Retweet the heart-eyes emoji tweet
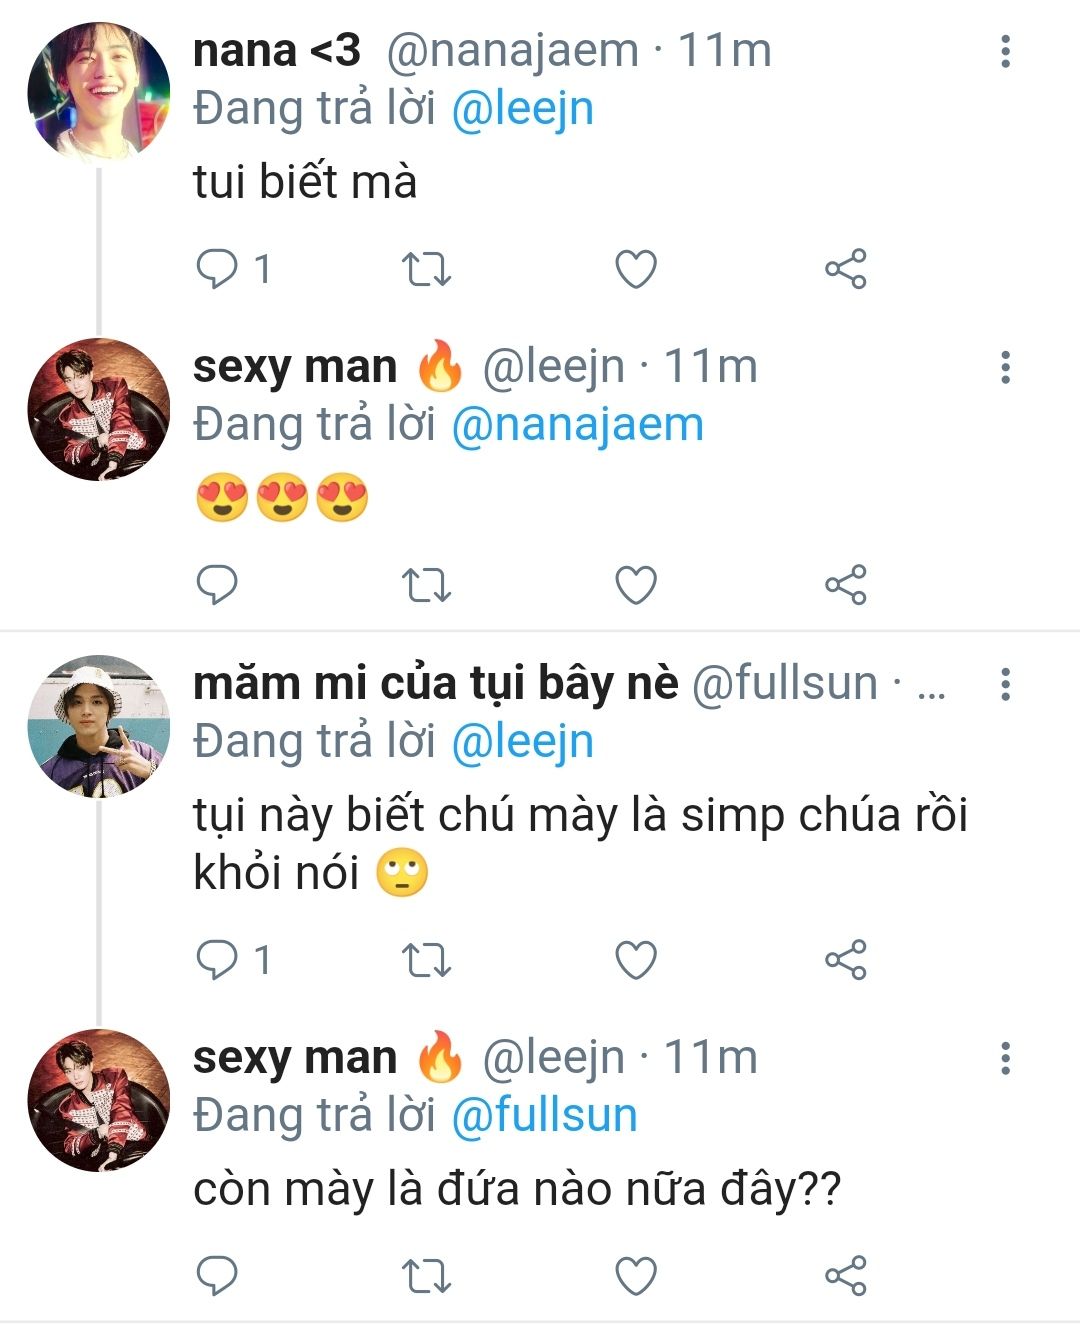 coord(426,585)
